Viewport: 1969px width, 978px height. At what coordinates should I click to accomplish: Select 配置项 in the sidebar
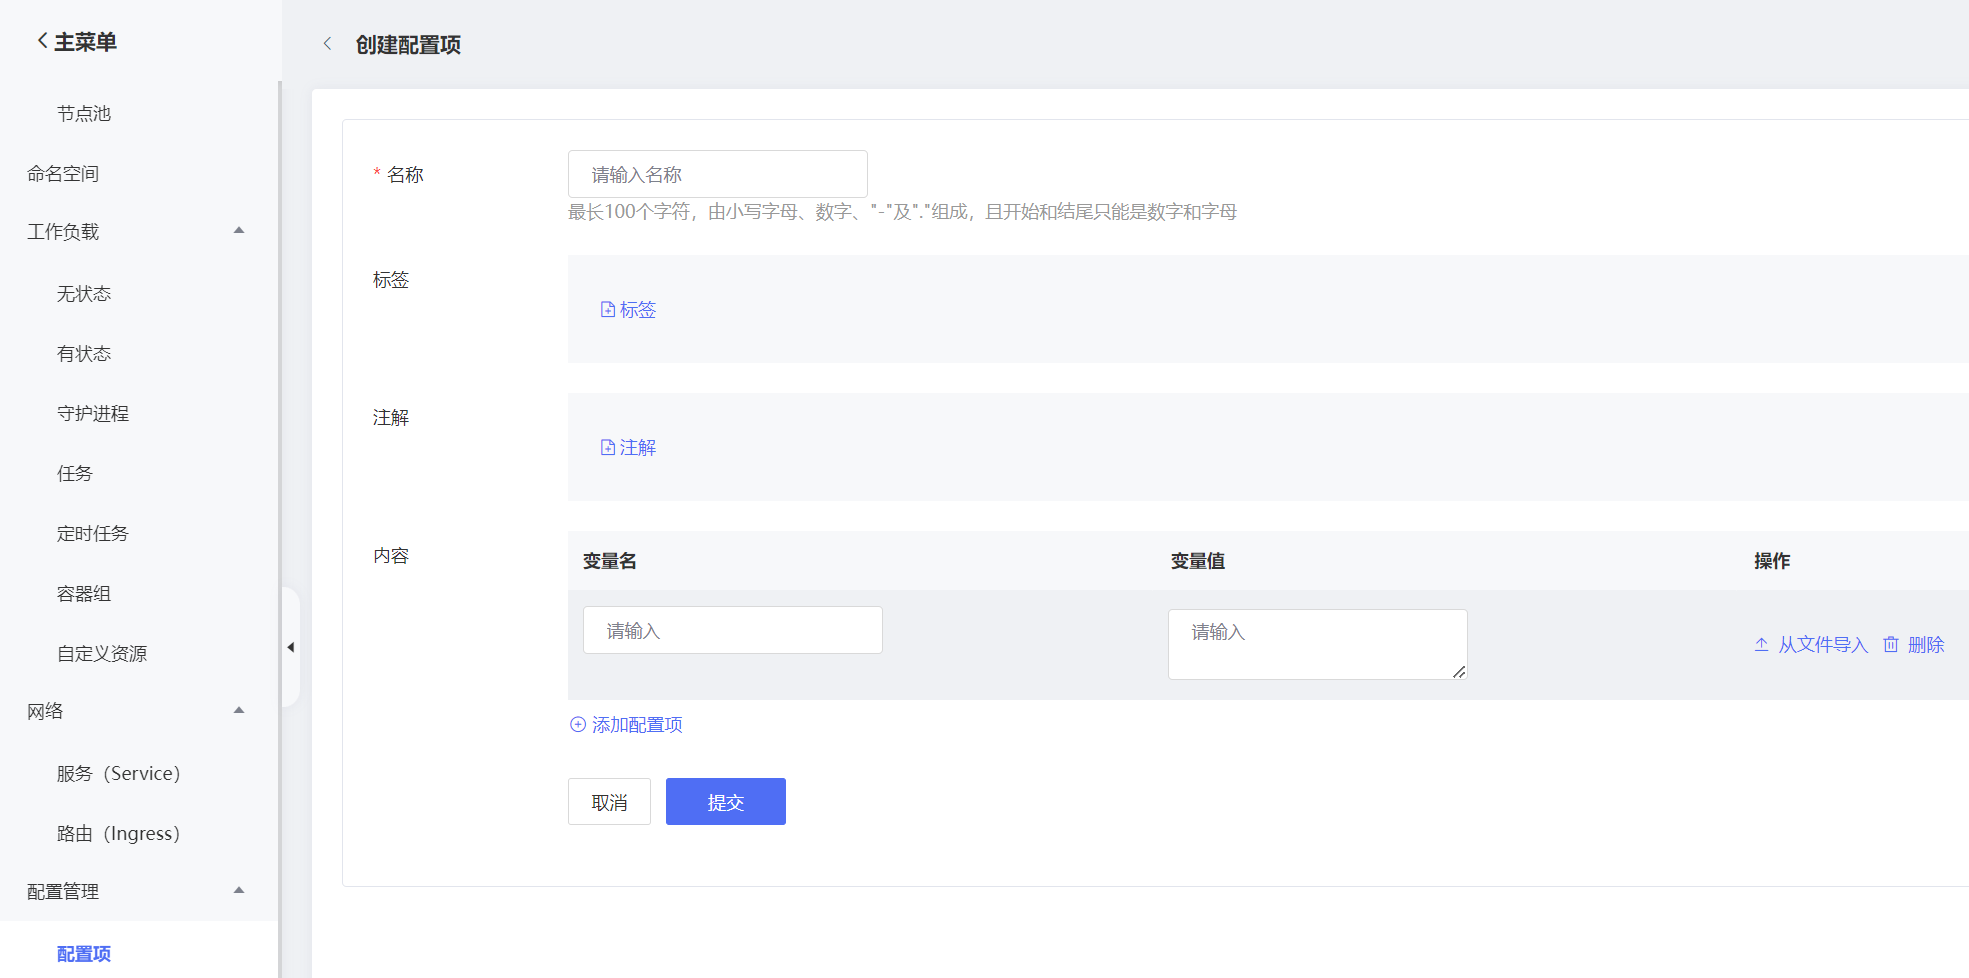tap(84, 953)
